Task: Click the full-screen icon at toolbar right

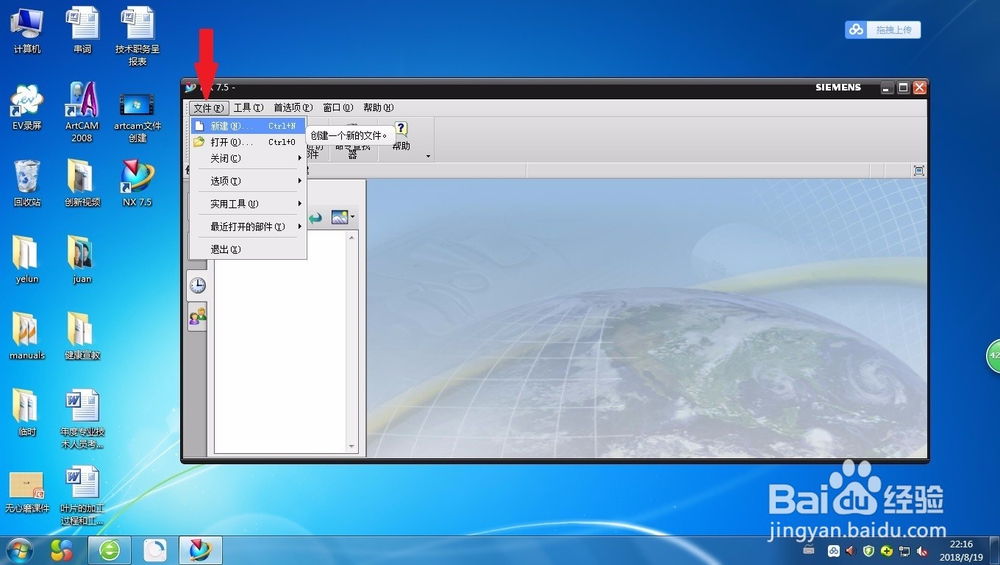Action: coord(918,170)
